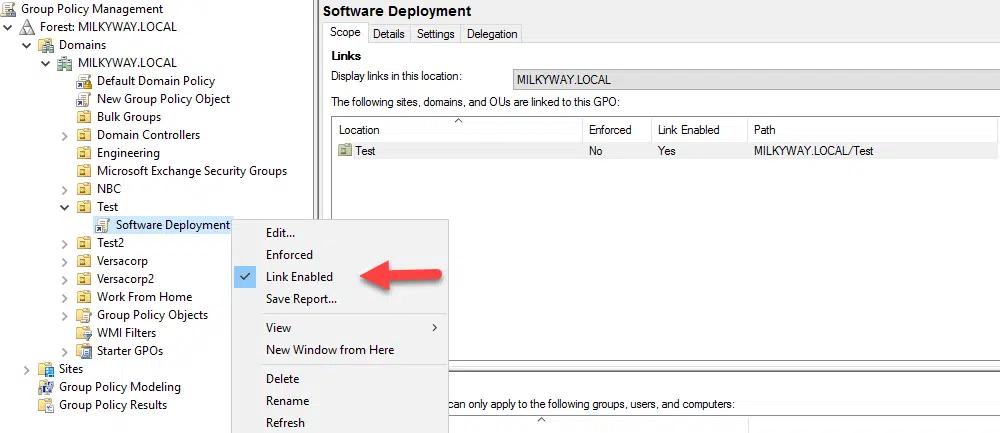
Task: Collapse the Forest MILKYWAY.LOCAL node
Action: 8,27
